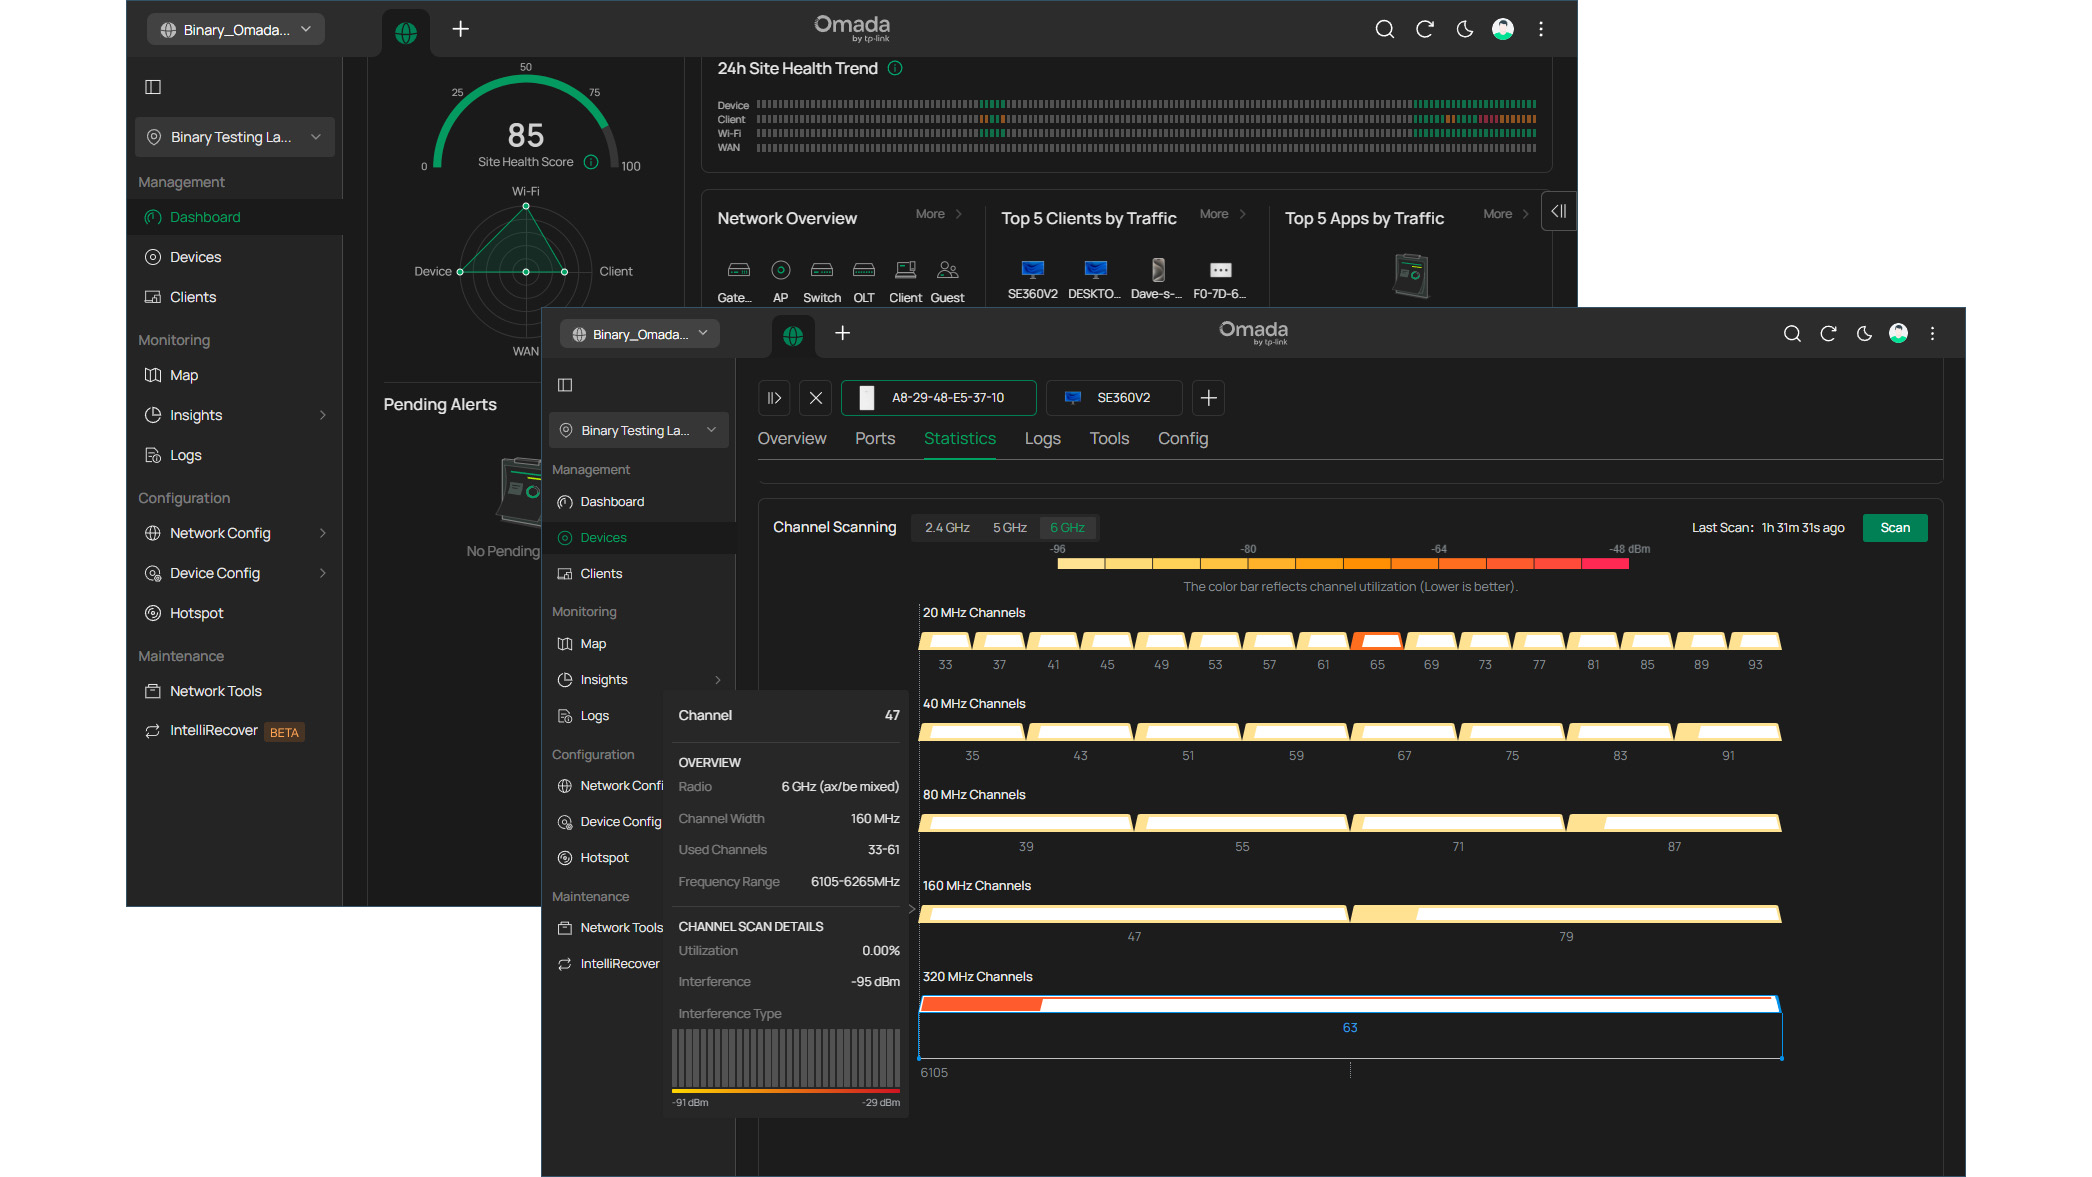Click More in Top 5 Apps by Traffic
The height and width of the screenshot is (1177, 2092).
pos(1506,214)
